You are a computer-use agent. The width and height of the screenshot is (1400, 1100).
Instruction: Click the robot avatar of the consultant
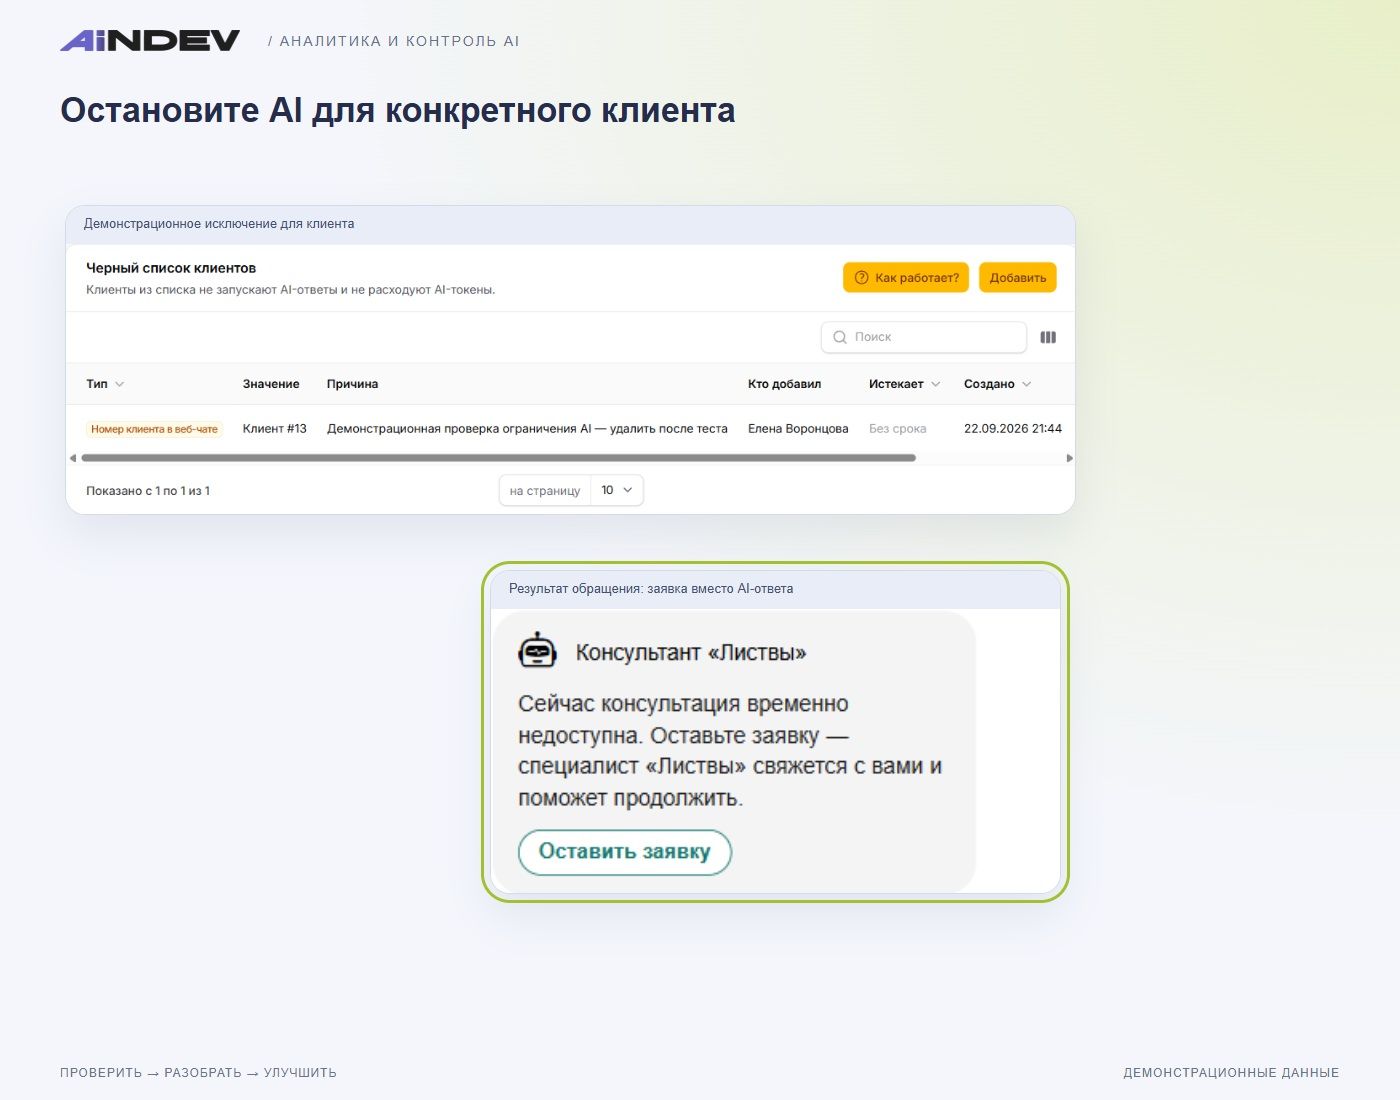(x=537, y=651)
